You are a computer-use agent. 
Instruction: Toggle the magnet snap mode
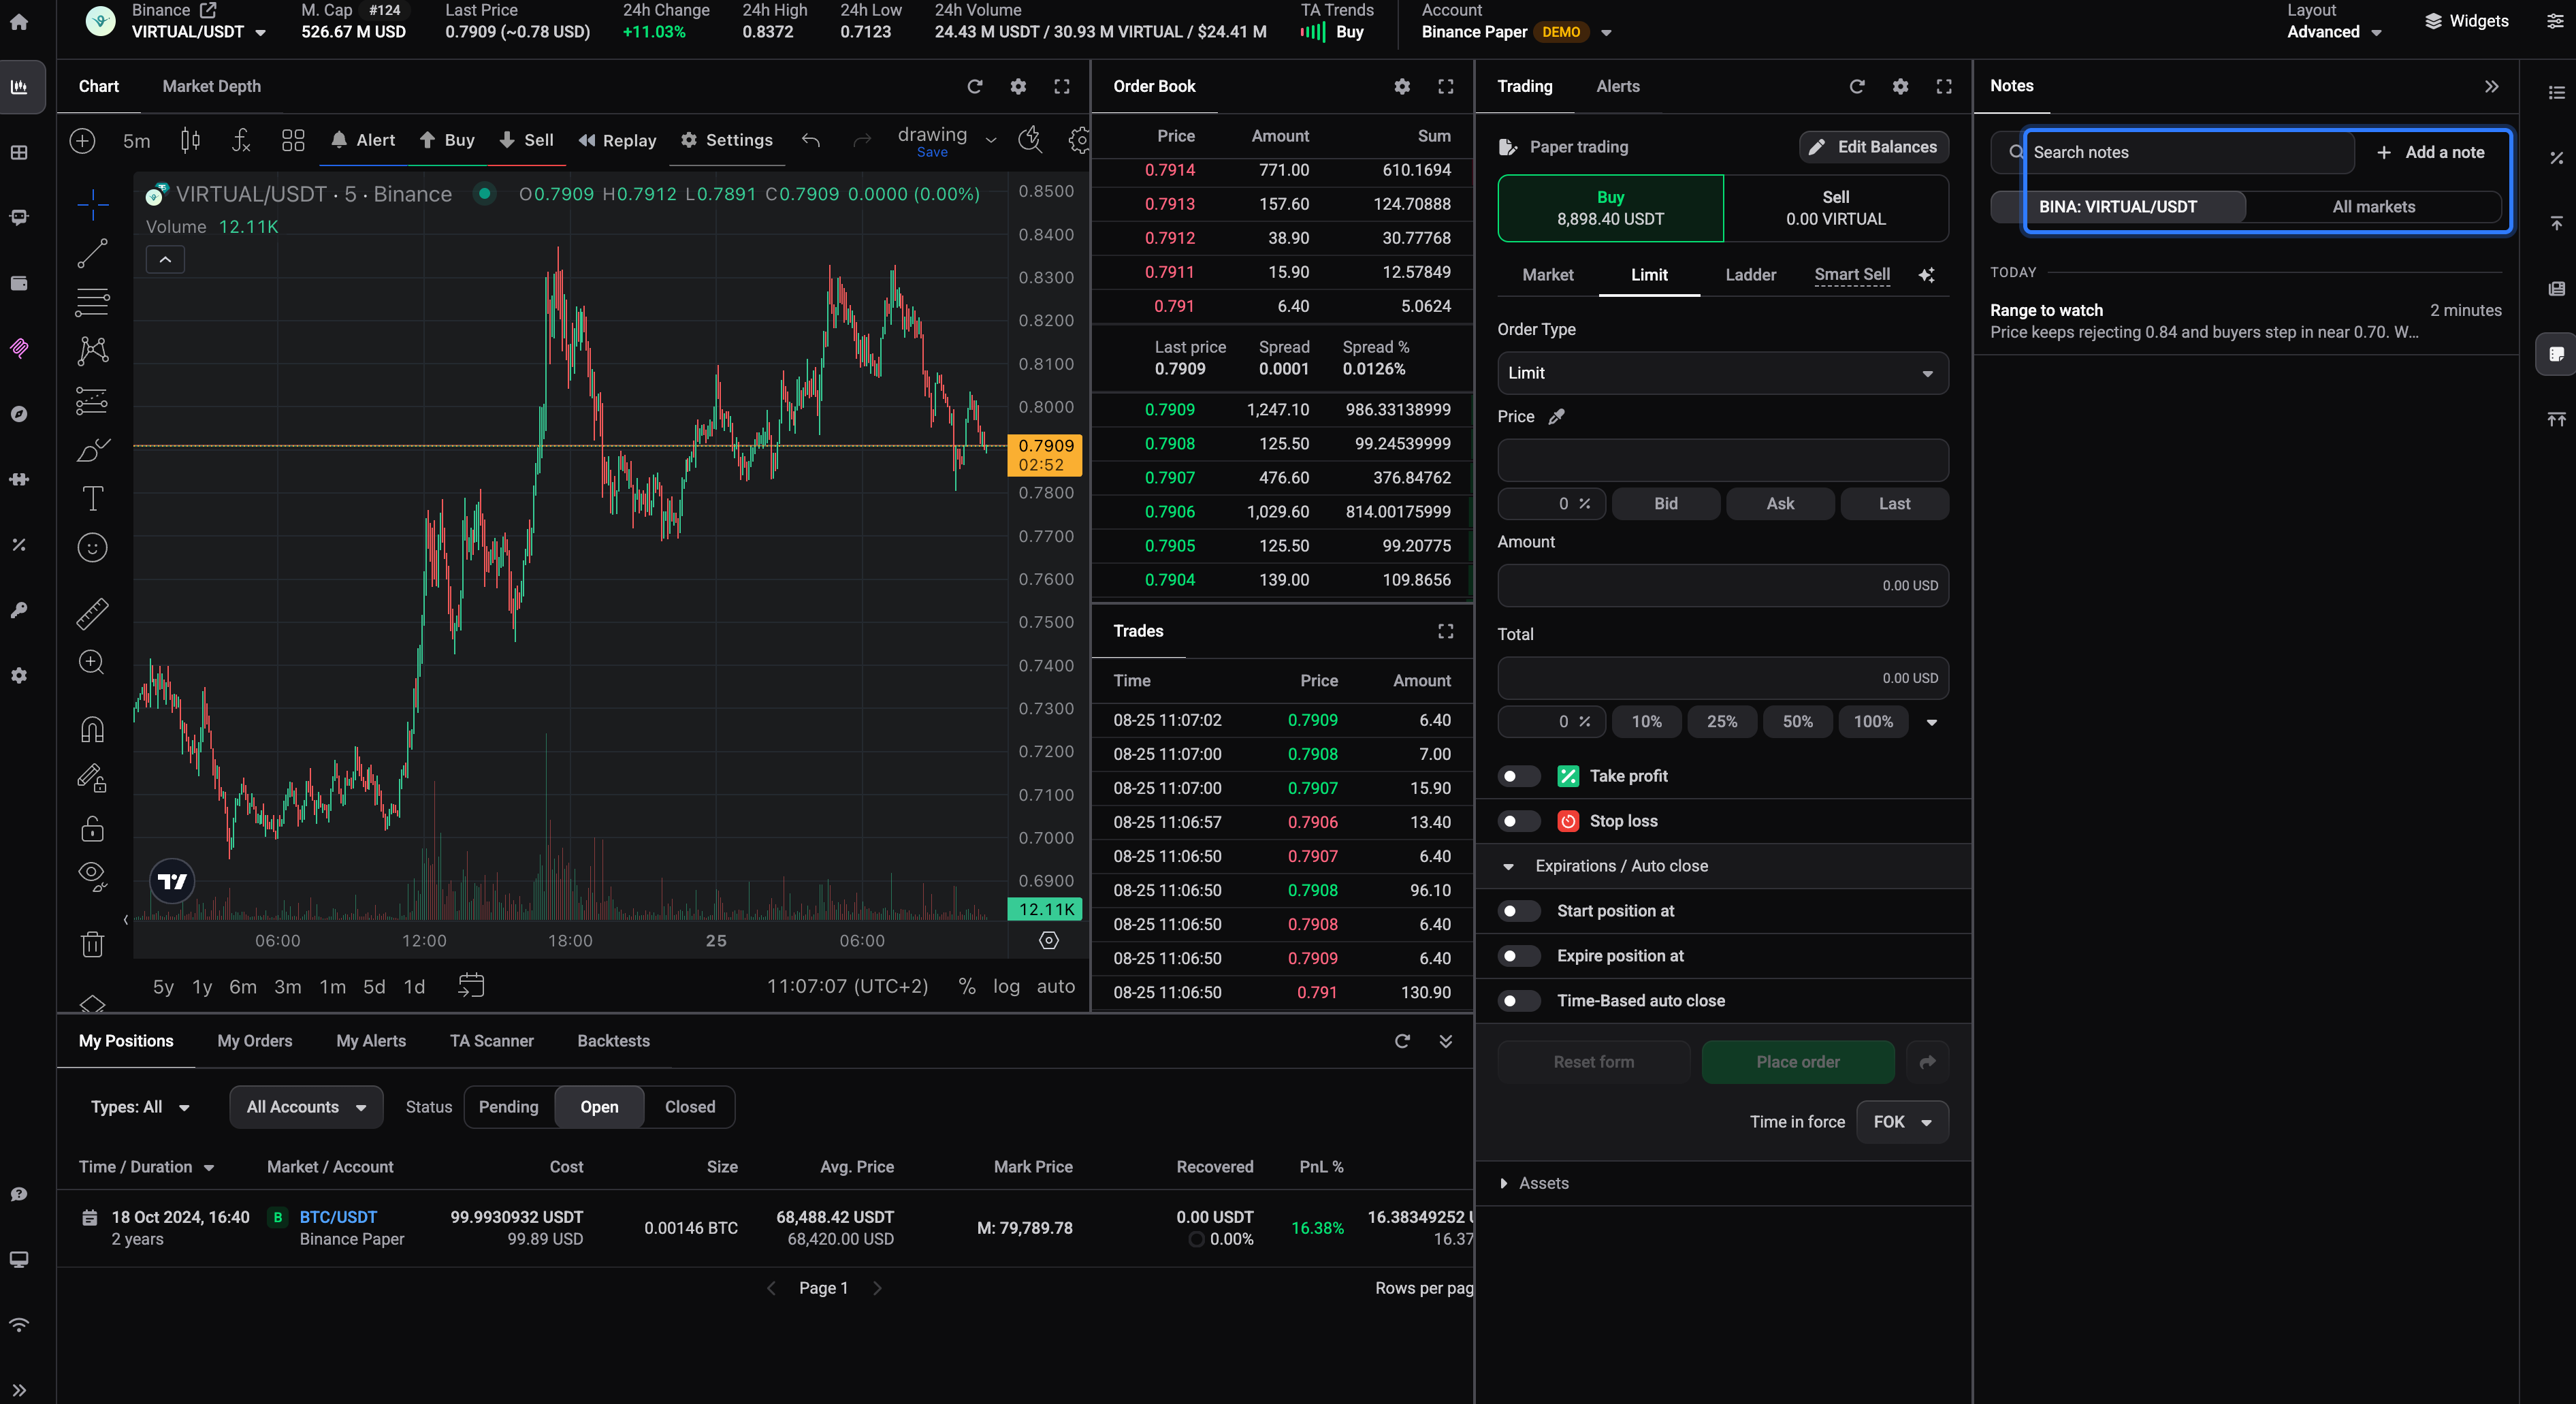pyautogui.click(x=92, y=729)
